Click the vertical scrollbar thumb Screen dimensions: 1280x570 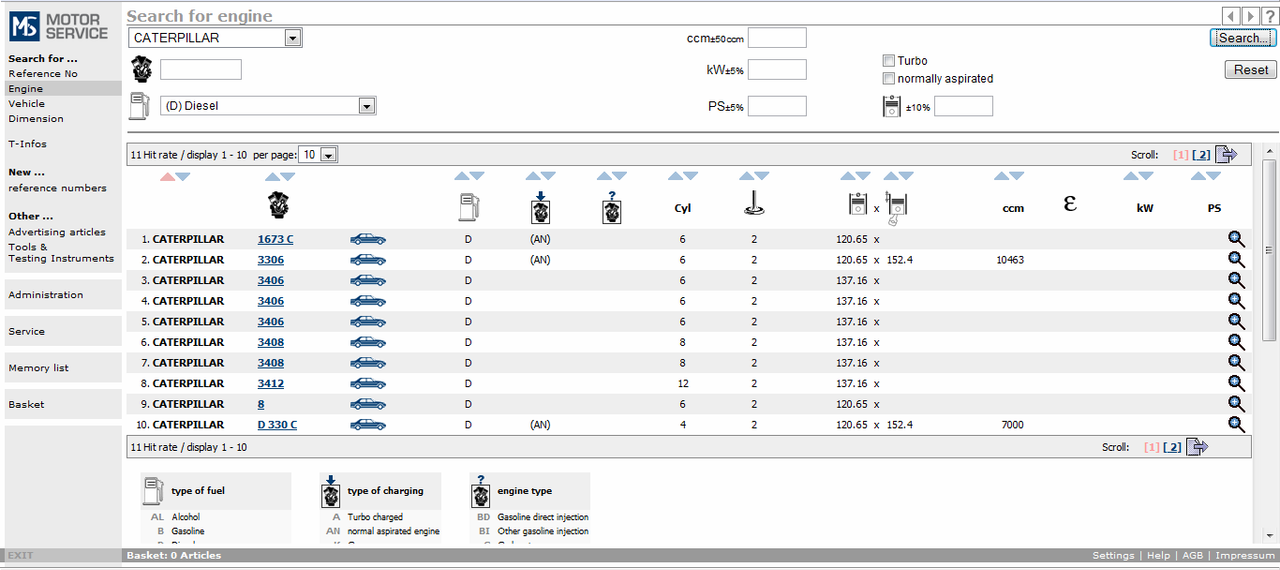[1270, 250]
